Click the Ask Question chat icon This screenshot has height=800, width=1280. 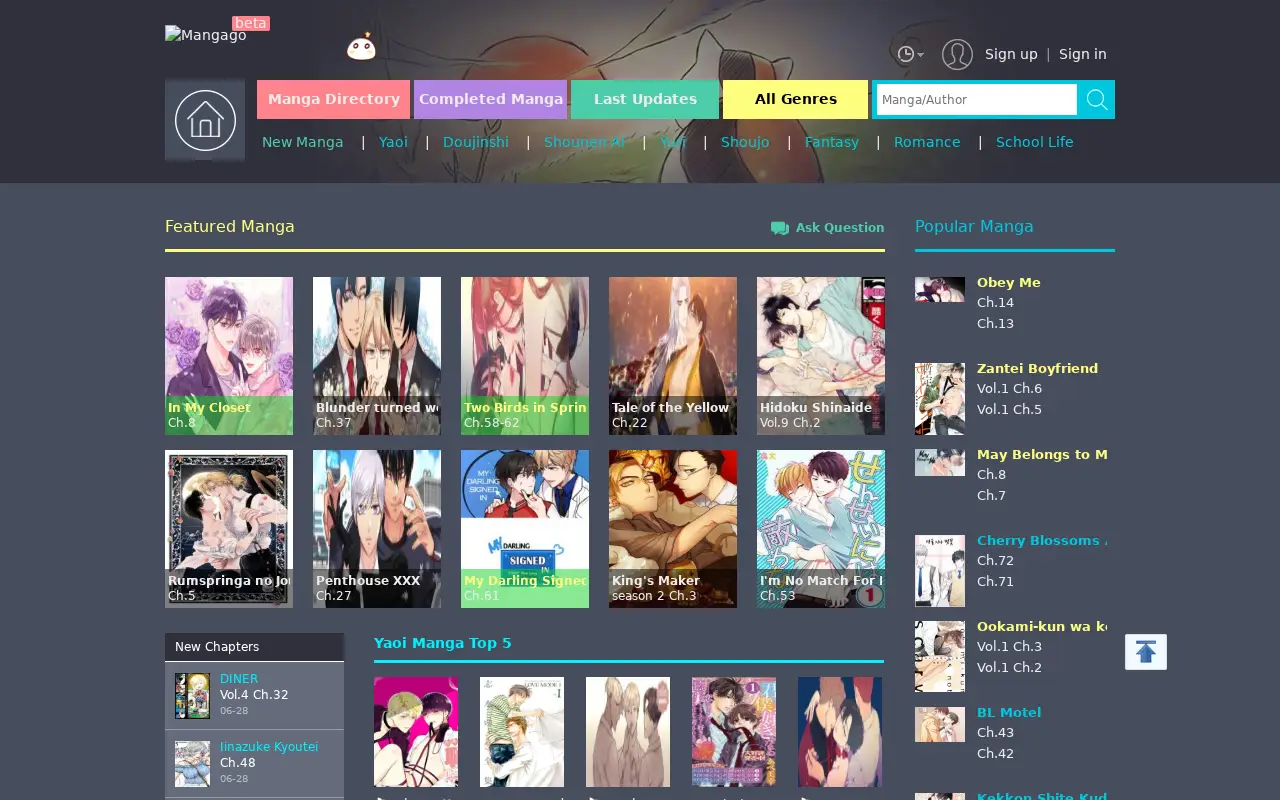pyautogui.click(x=780, y=228)
